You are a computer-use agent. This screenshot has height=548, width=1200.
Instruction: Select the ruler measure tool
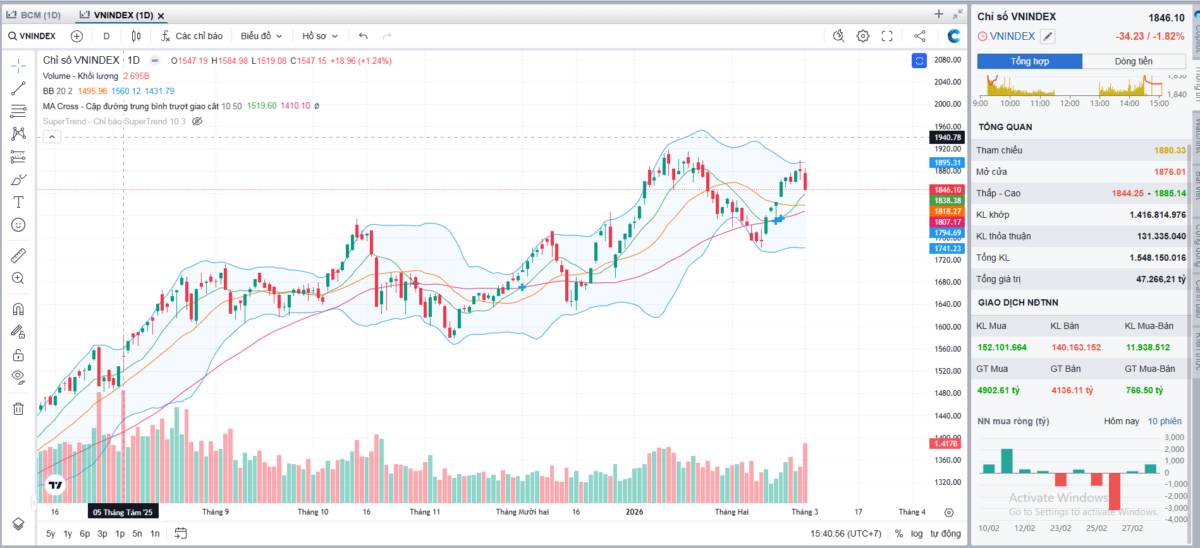tap(18, 254)
